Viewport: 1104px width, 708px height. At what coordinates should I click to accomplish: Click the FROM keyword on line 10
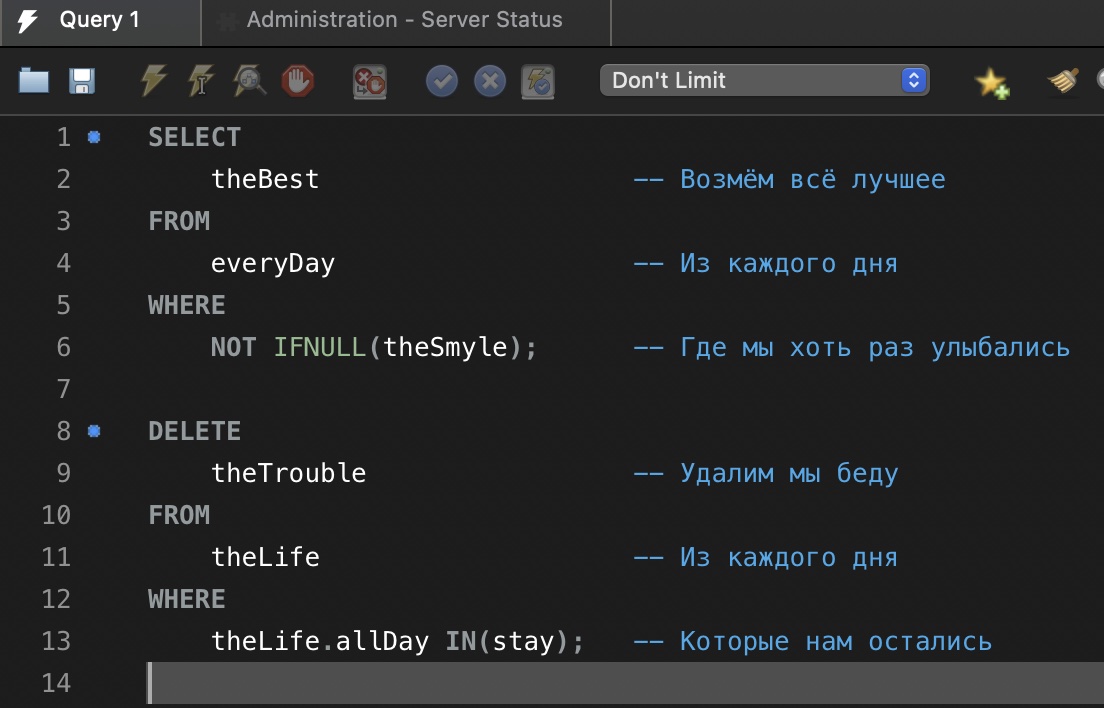179,515
